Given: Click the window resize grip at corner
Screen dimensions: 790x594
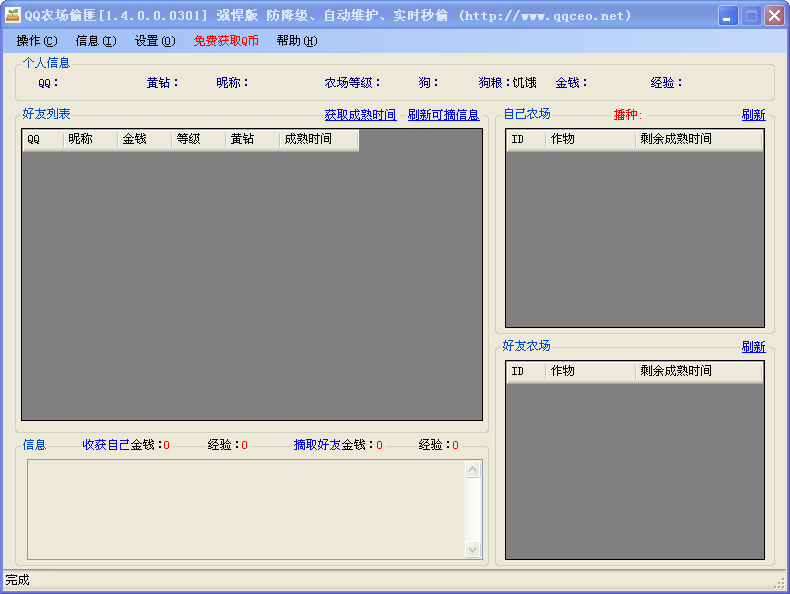Looking at the screenshot, I should pyautogui.click(x=779, y=583).
